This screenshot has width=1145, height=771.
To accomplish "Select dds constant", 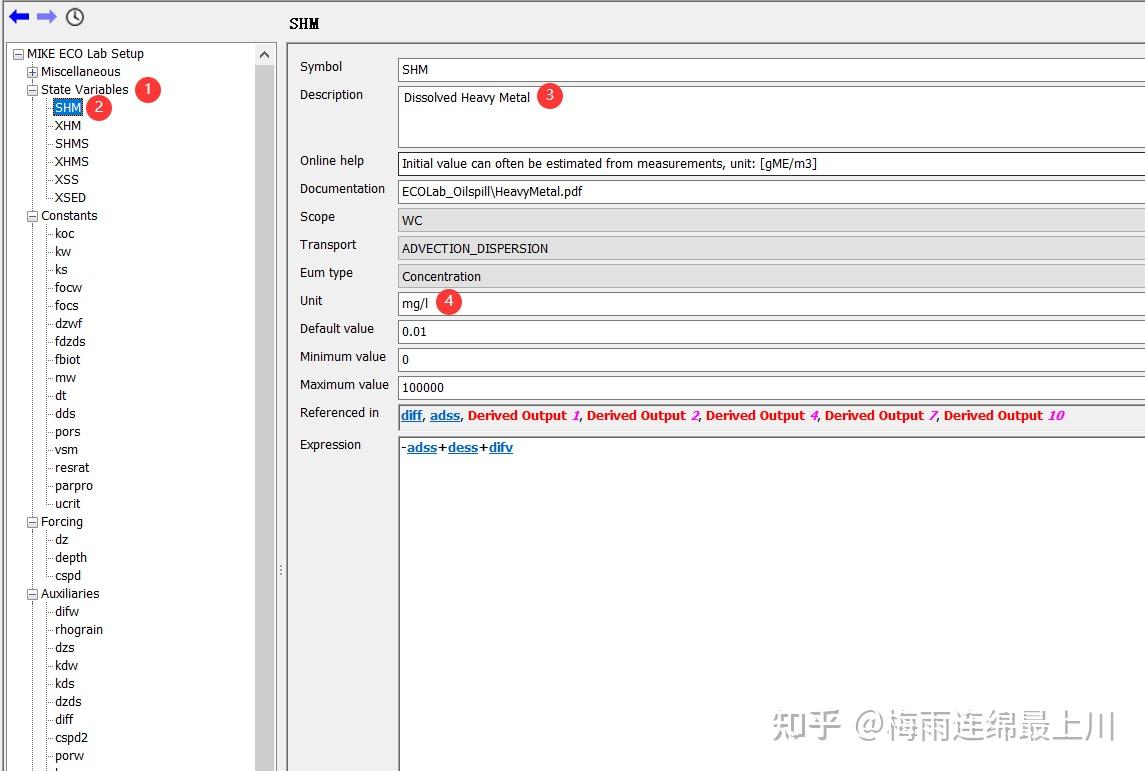I will pyautogui.click(x=65, y=414).
